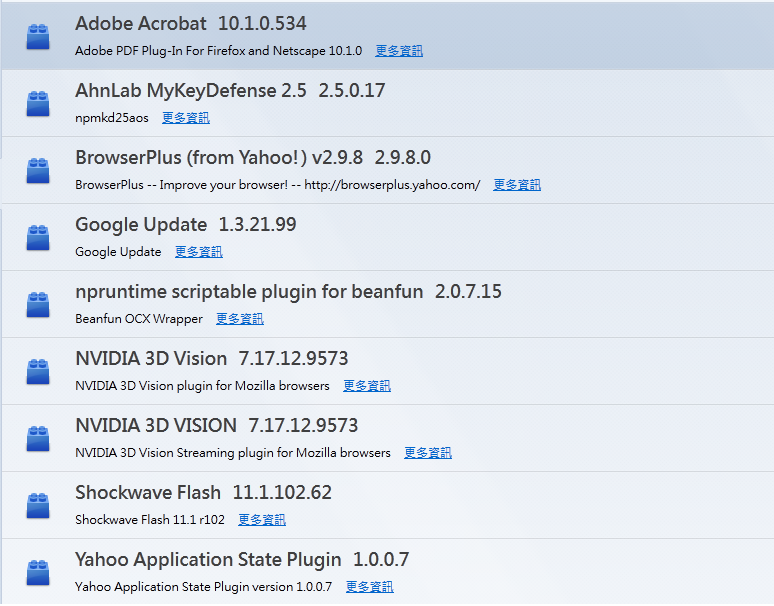The image size is (774, 606).
Task: Open 更多資訊 link for Beanfun OCX Wrapper
Action: (240, 319)
